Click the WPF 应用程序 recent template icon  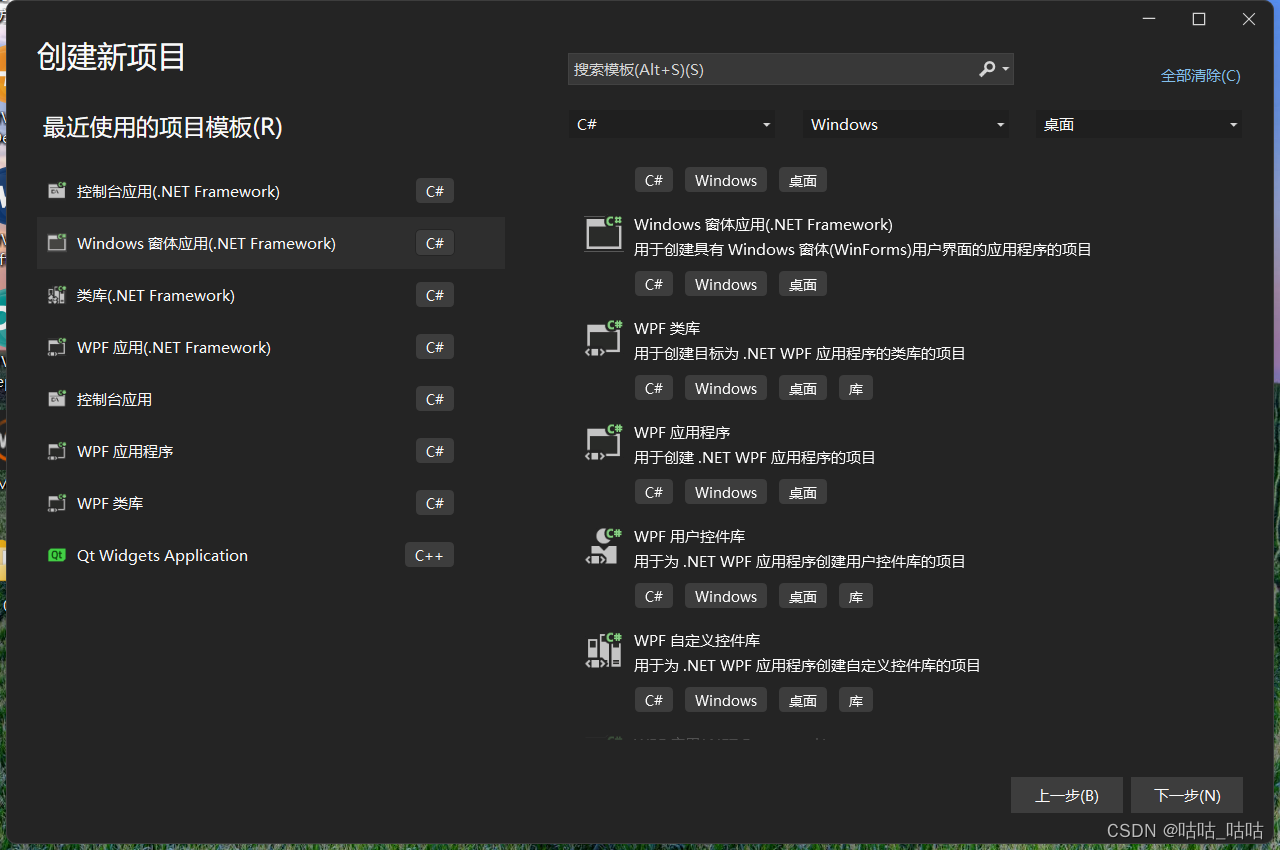(x=57, y=451)
